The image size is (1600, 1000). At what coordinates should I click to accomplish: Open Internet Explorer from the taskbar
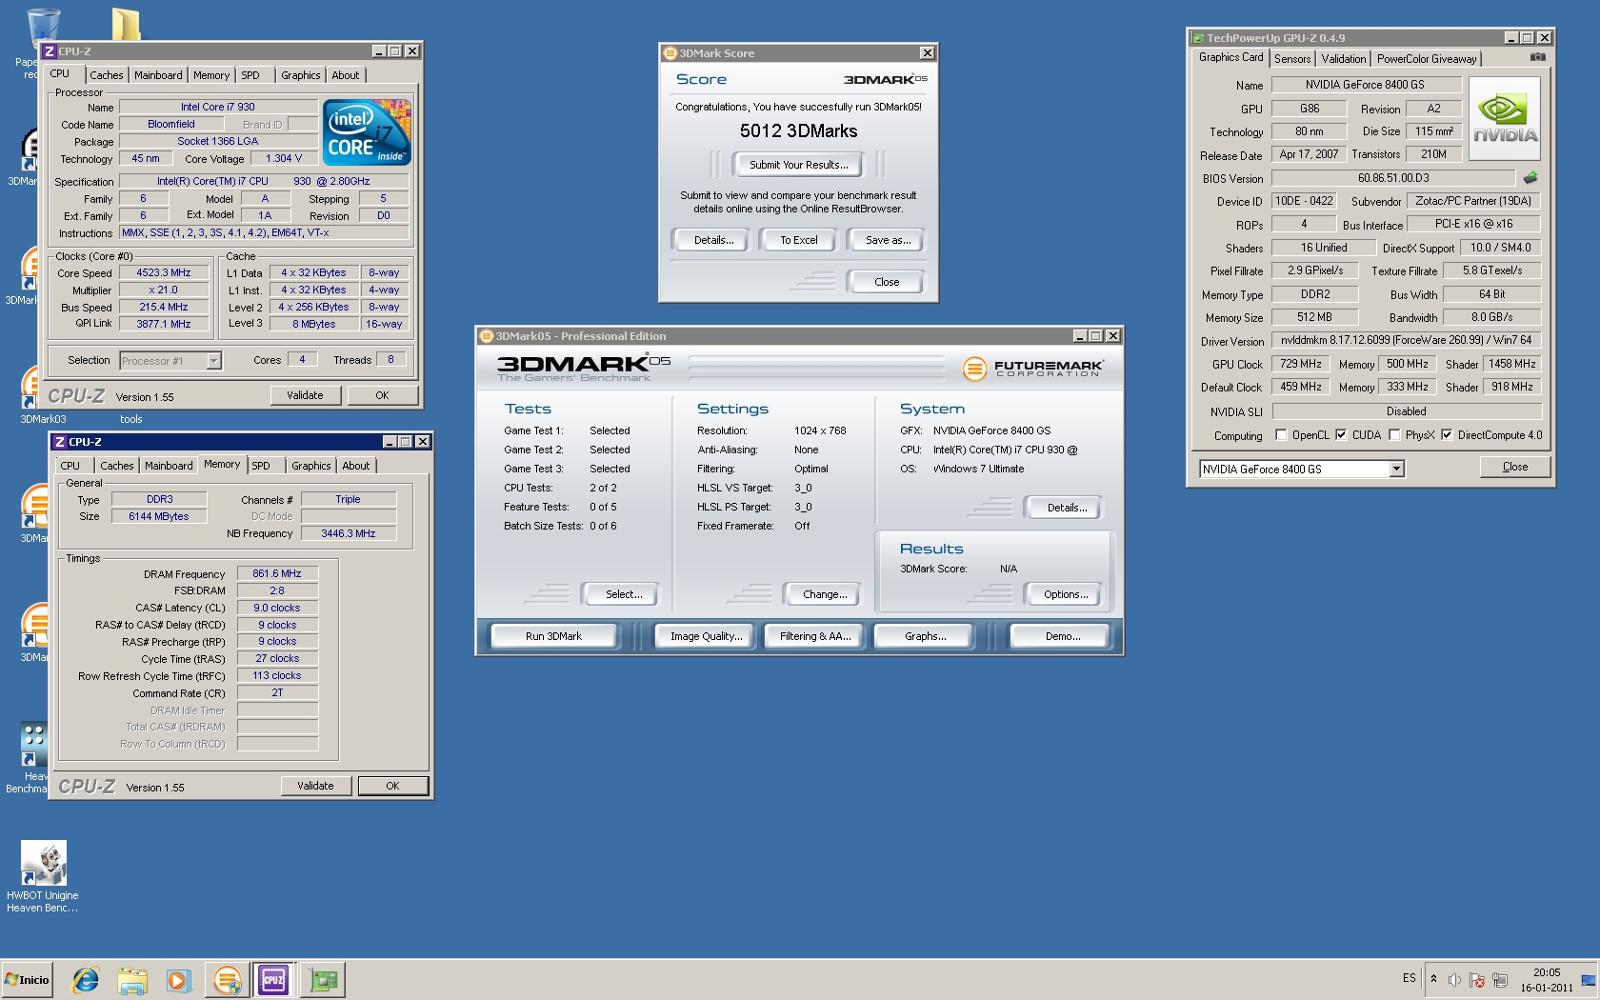pos(86,980)
